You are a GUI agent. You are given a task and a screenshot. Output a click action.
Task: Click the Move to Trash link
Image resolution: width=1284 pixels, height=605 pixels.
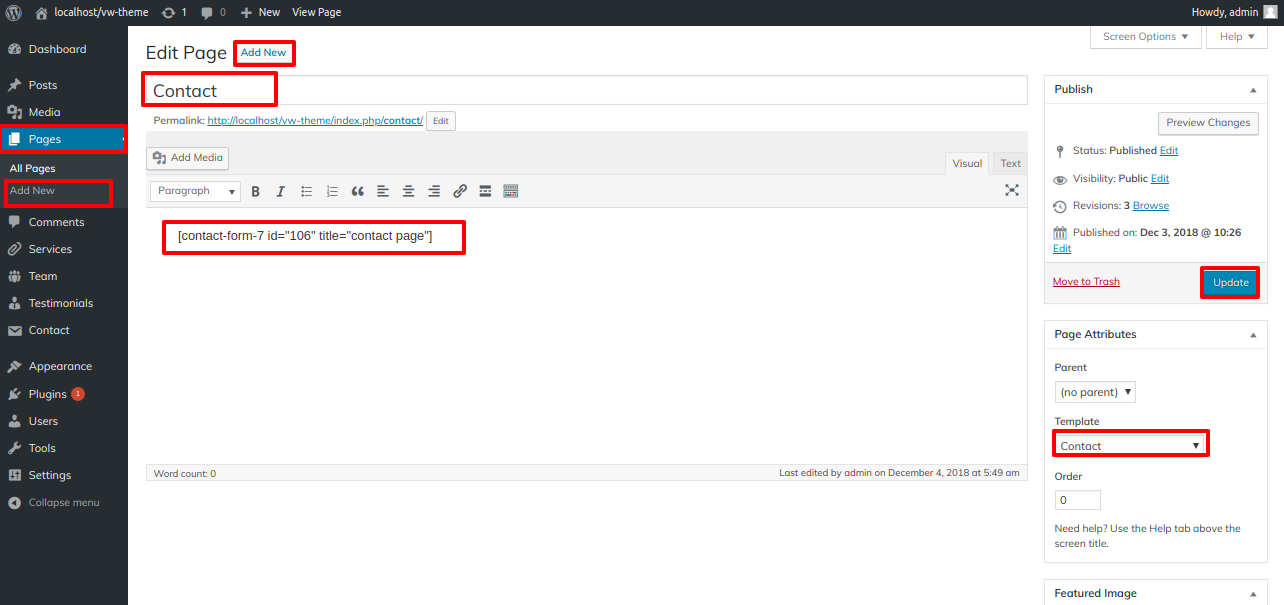(1086, 282)
